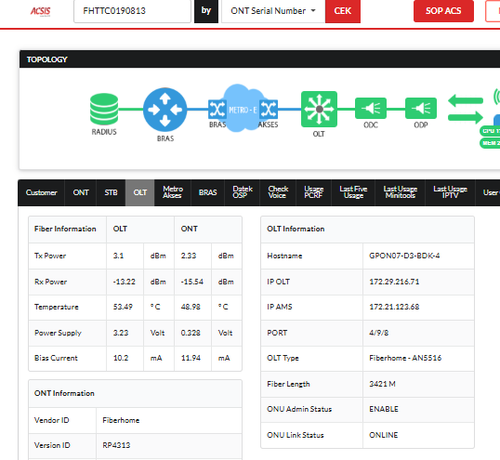Select the blue BRAS router icon
500x460 pixels.
[x=165, y=110]
